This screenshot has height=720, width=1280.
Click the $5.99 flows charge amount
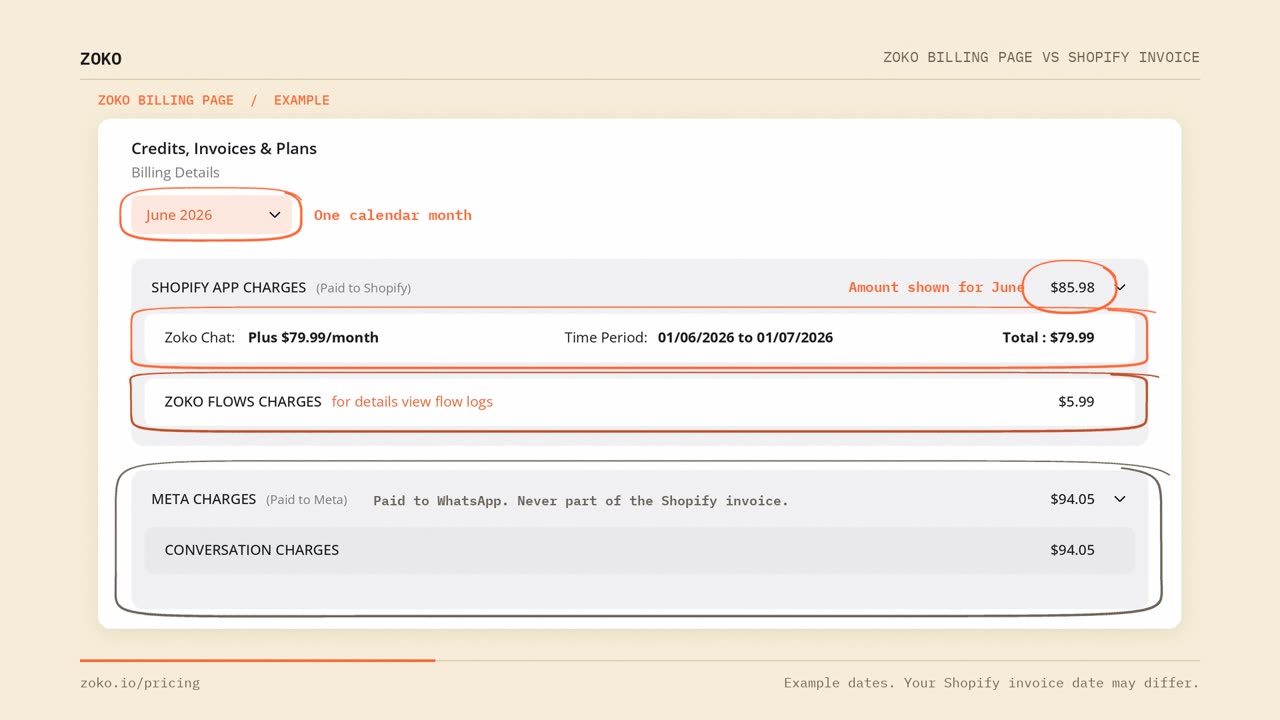[x=1076, y=402]
